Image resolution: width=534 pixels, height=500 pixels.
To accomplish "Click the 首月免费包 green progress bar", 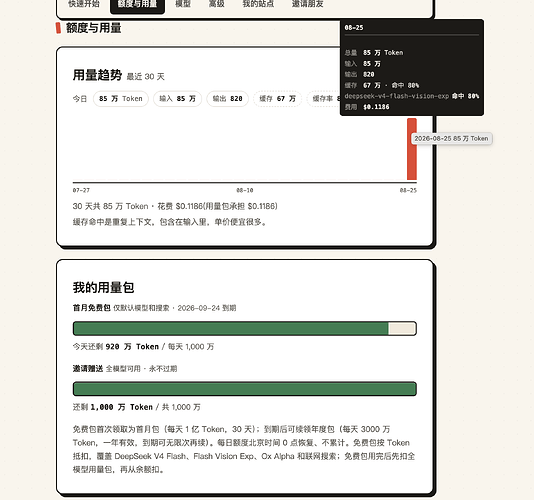I will click(245, 328).
